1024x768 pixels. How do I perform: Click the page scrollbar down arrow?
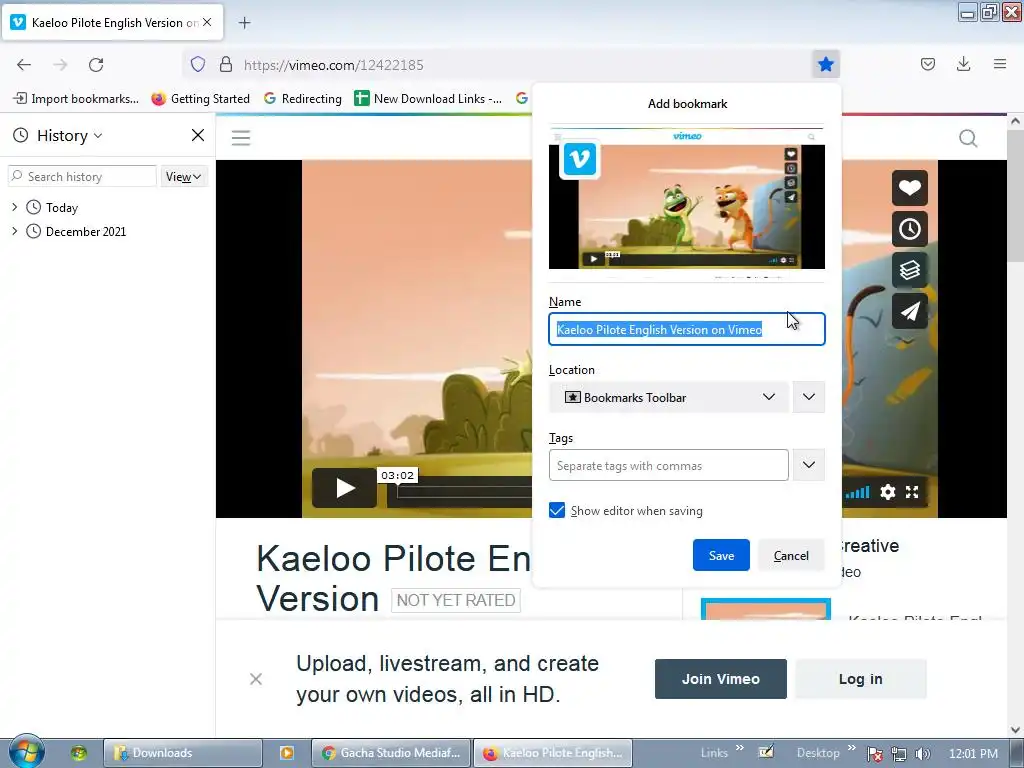(1015, 729)
